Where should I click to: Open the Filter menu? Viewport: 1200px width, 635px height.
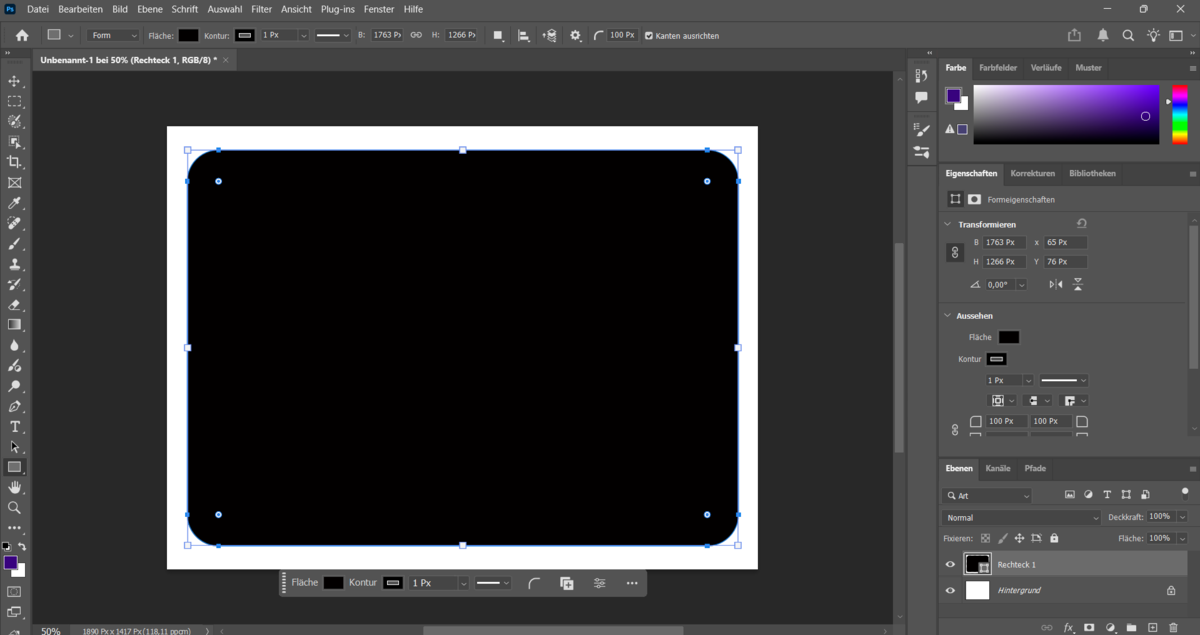tap(261, 9)
